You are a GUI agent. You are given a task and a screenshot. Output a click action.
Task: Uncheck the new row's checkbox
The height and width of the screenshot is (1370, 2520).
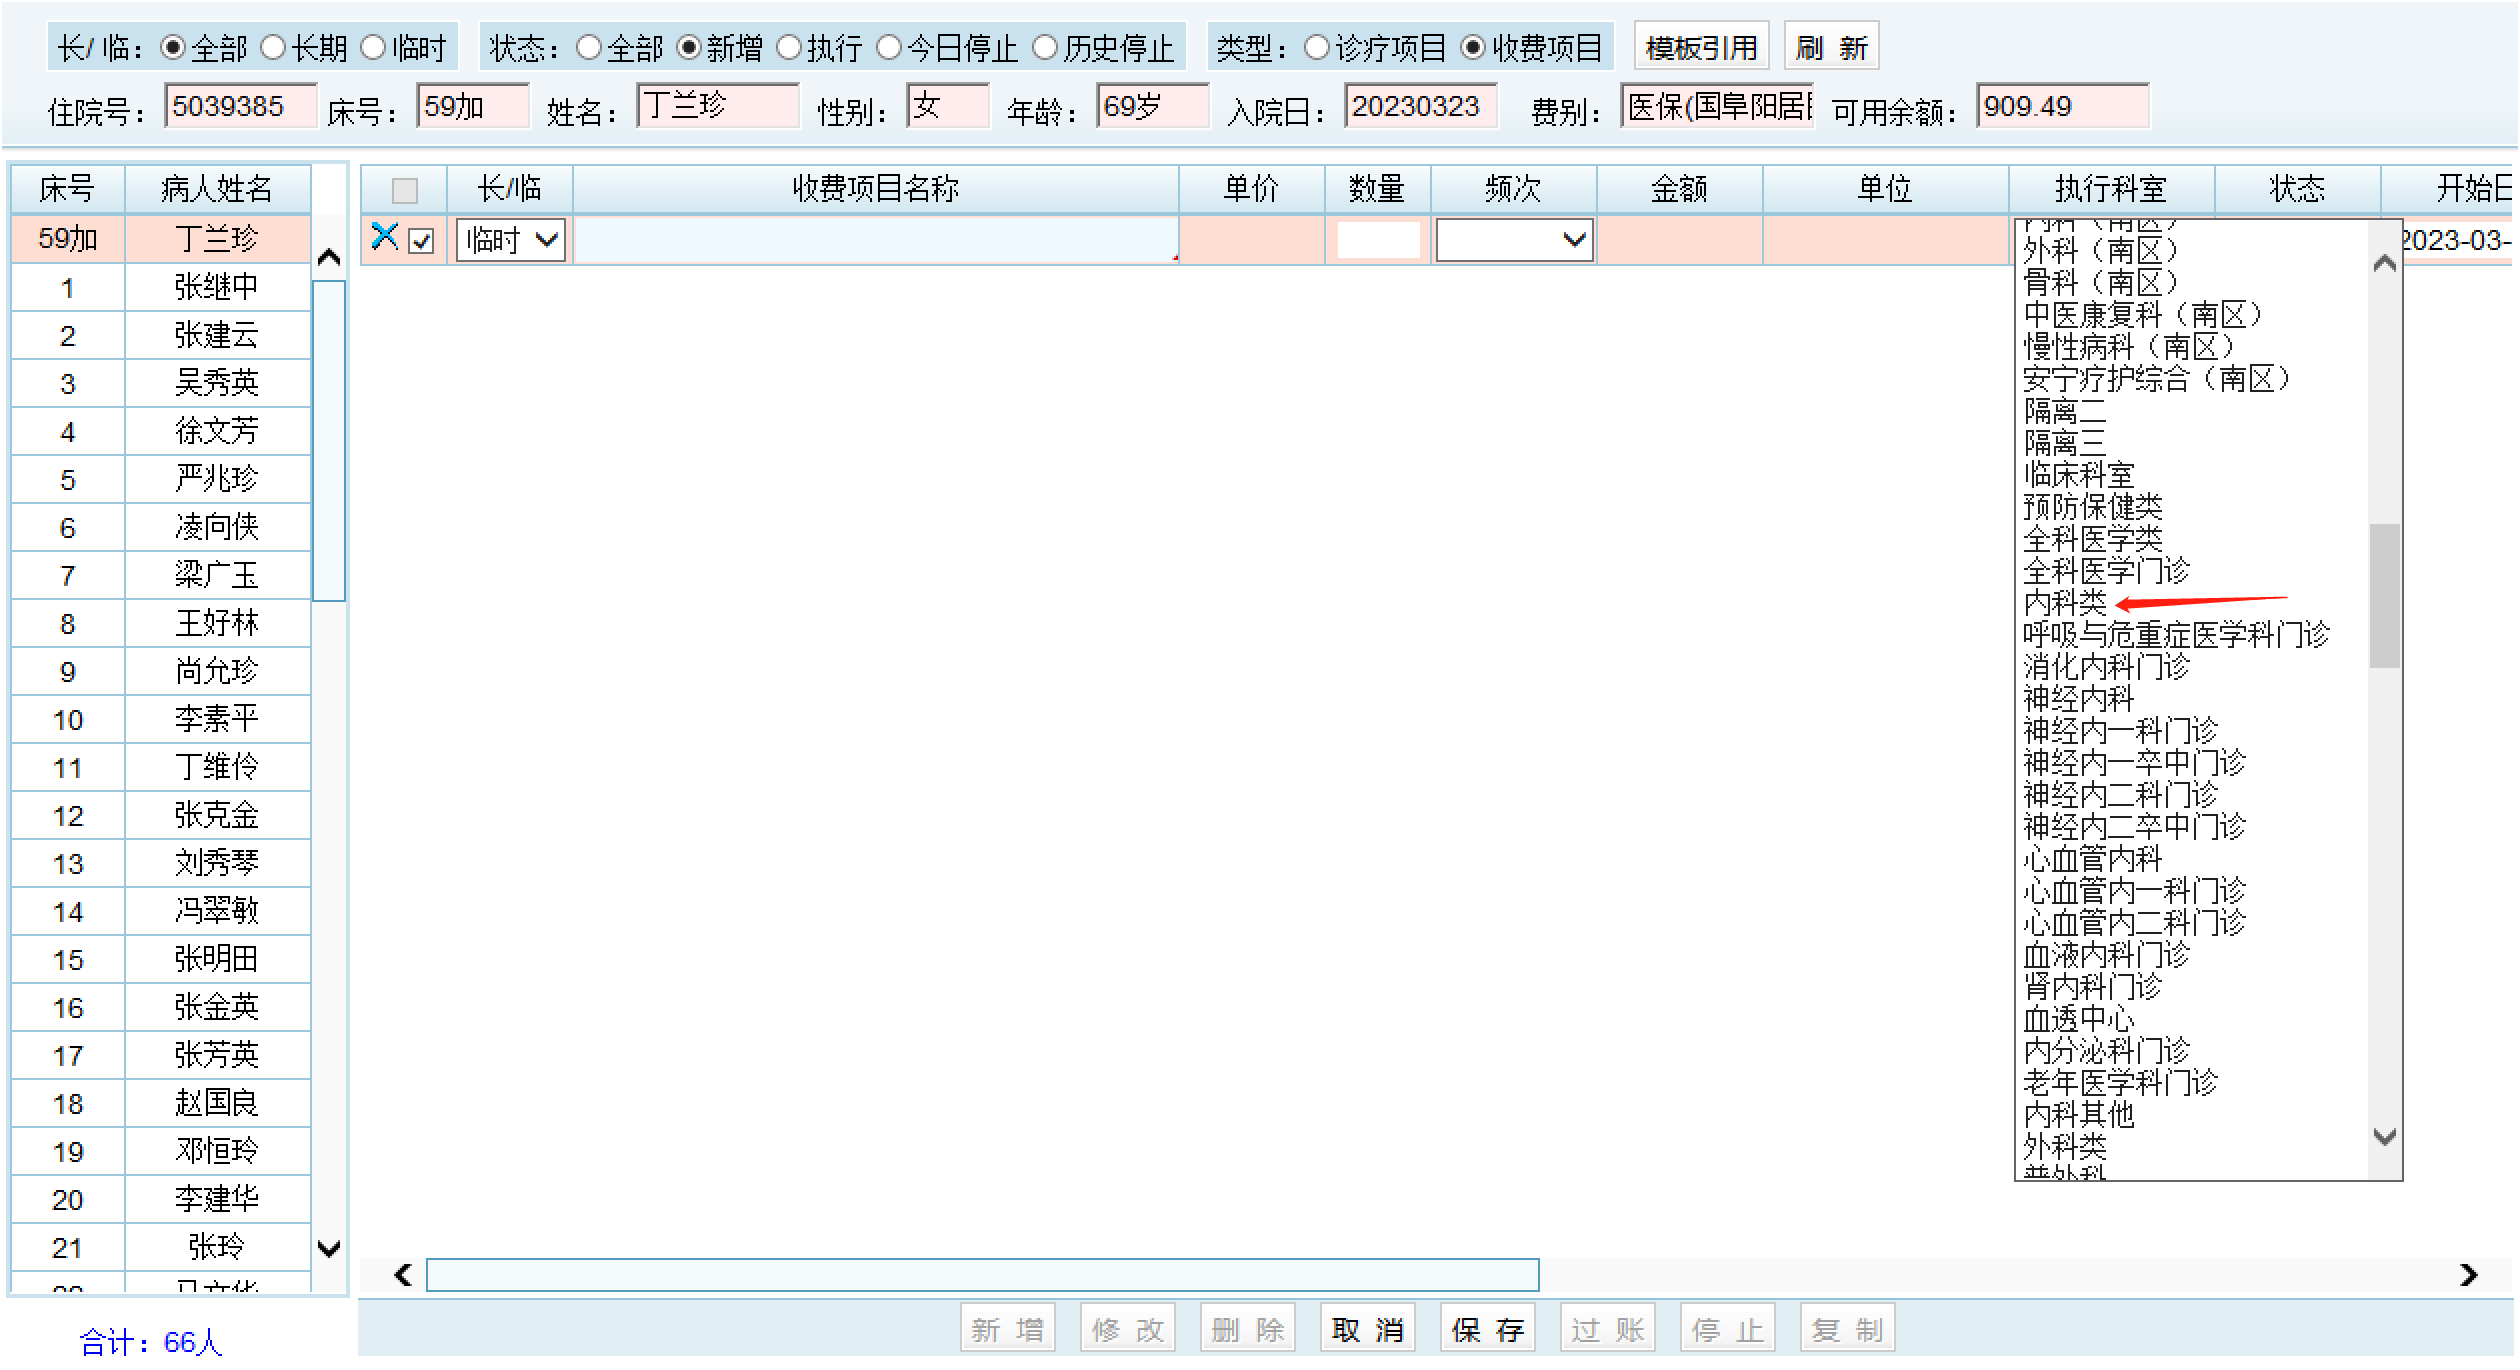pyautogui.click(x=421, y=242)
